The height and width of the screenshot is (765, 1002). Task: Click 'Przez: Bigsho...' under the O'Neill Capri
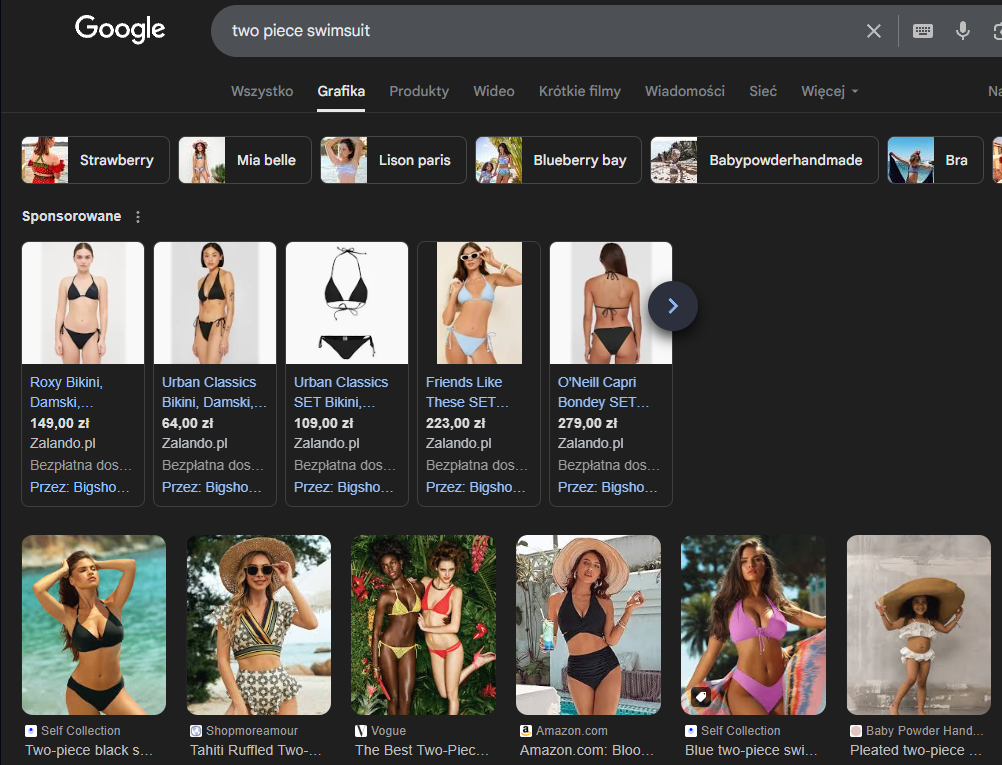pyautogui.click(x=608, y=487)
